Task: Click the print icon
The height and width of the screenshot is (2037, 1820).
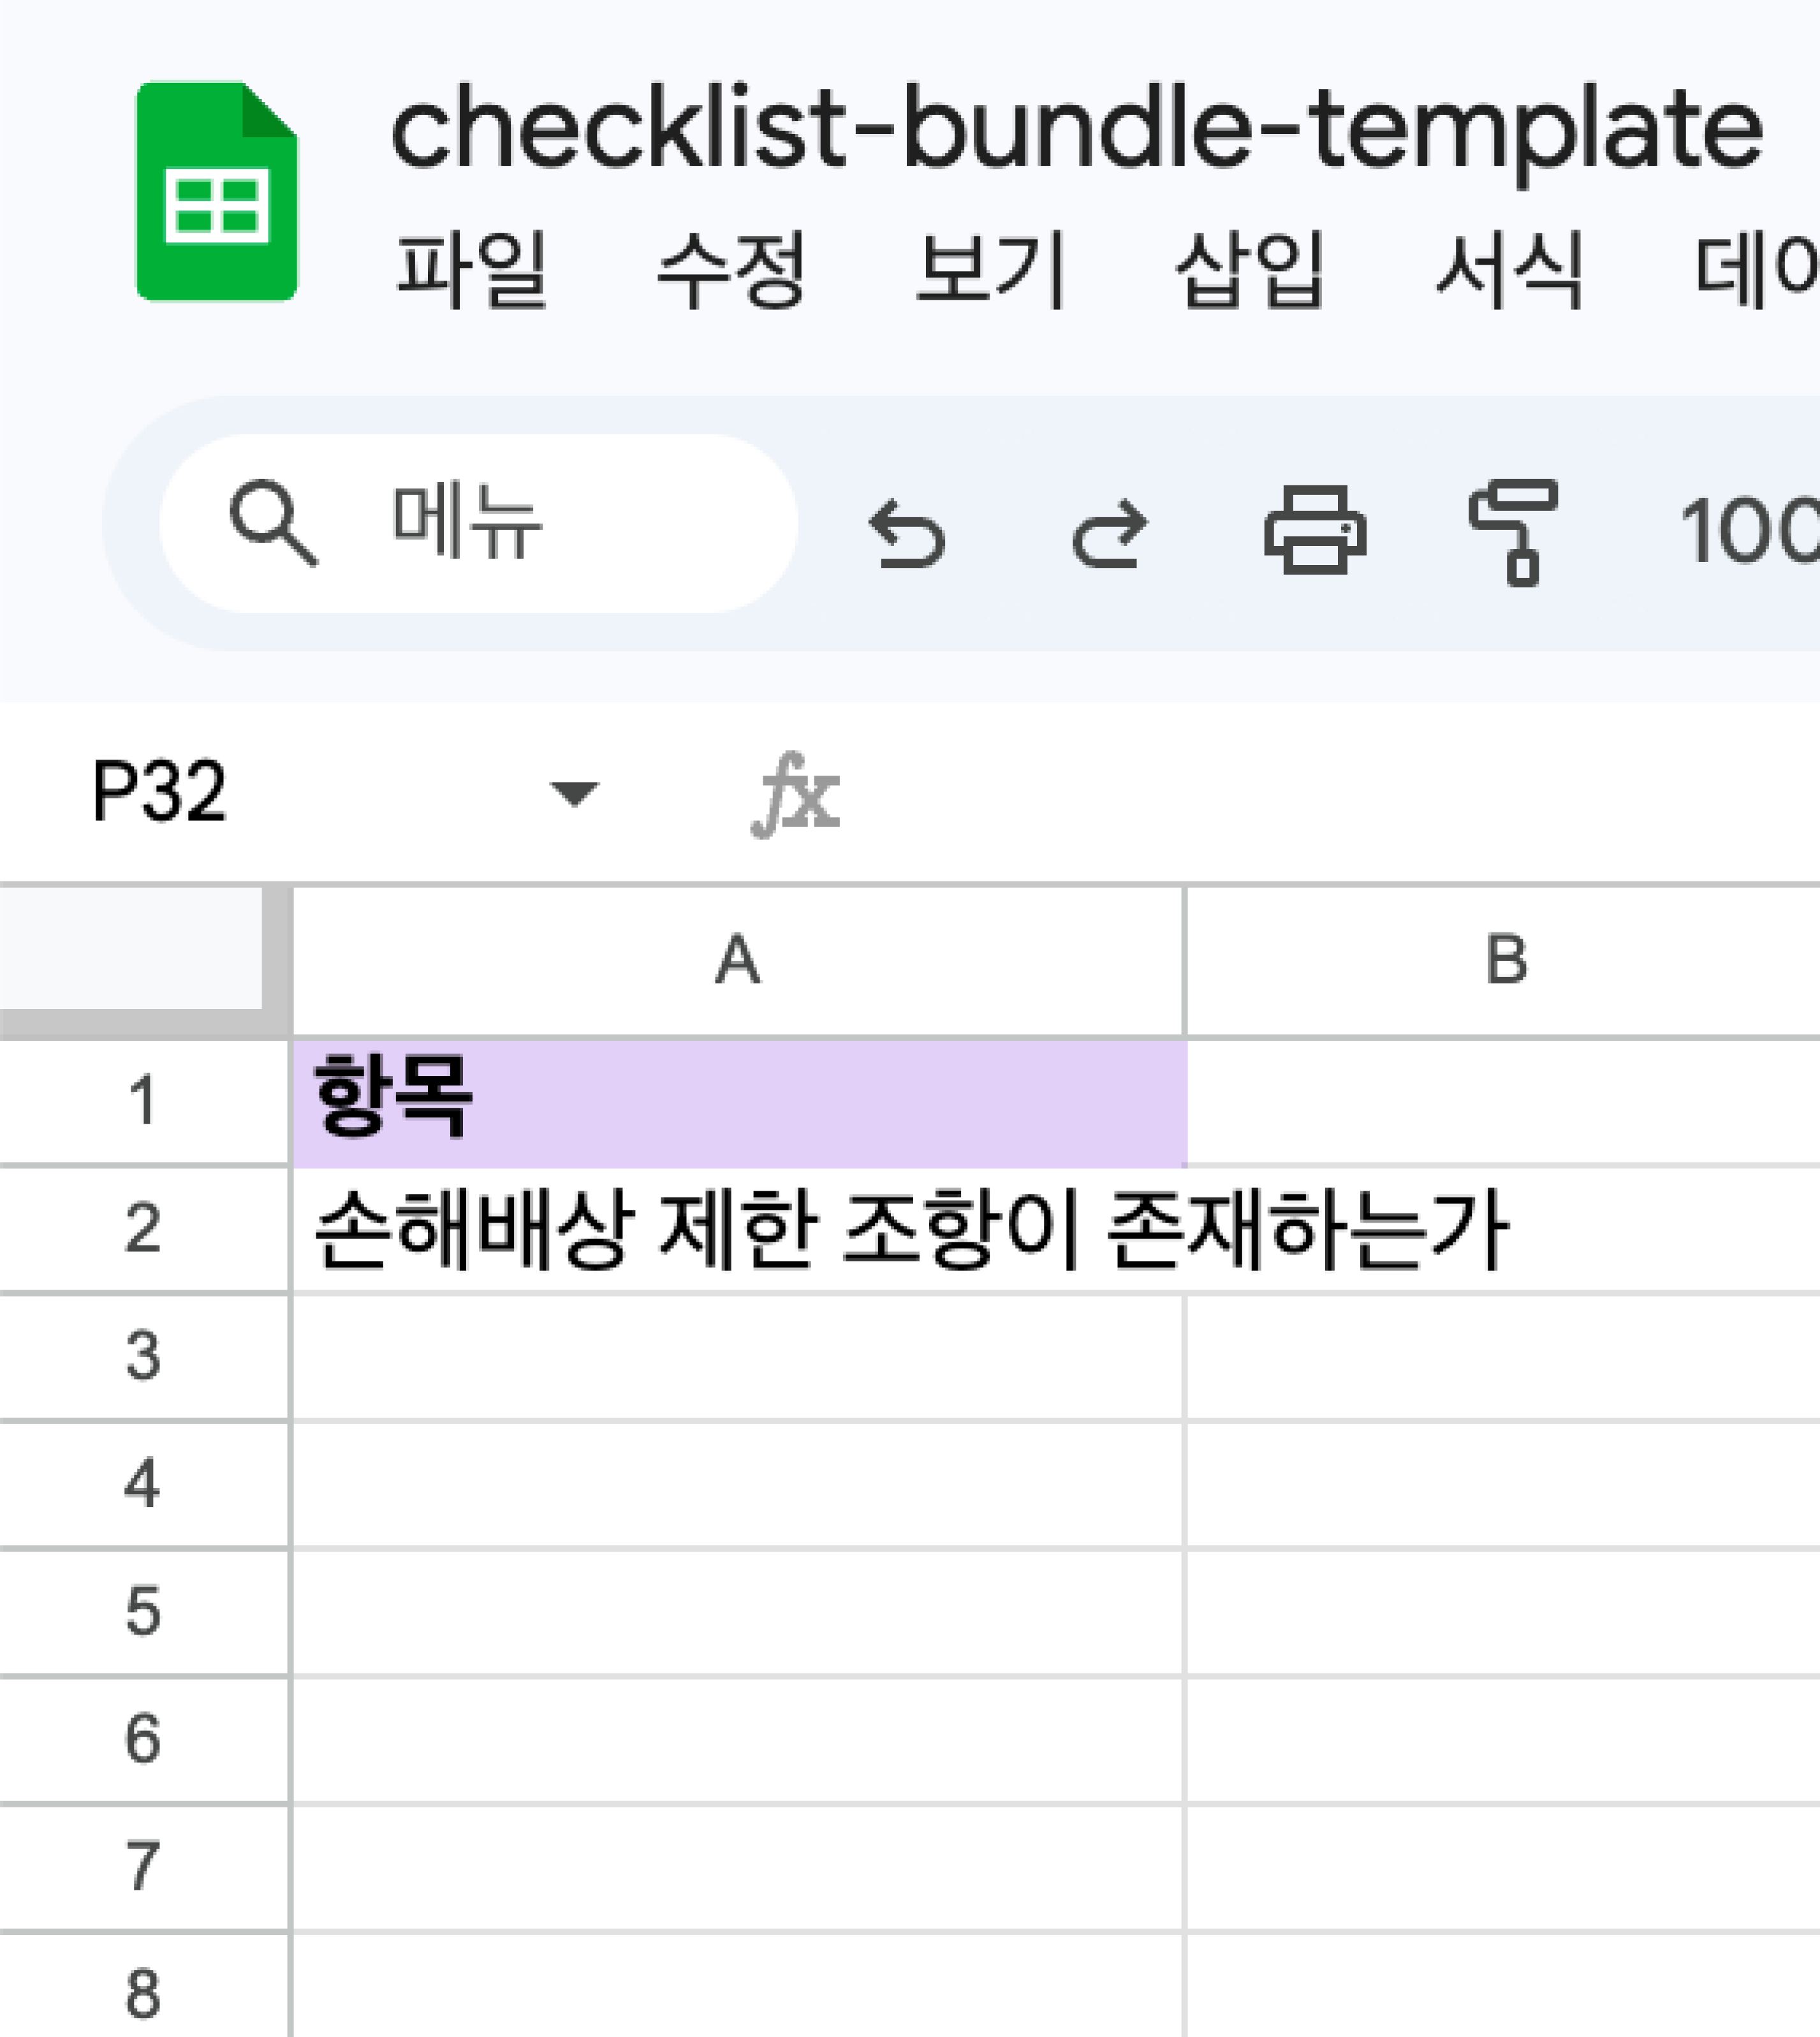Action: [x=1315, y=530]
